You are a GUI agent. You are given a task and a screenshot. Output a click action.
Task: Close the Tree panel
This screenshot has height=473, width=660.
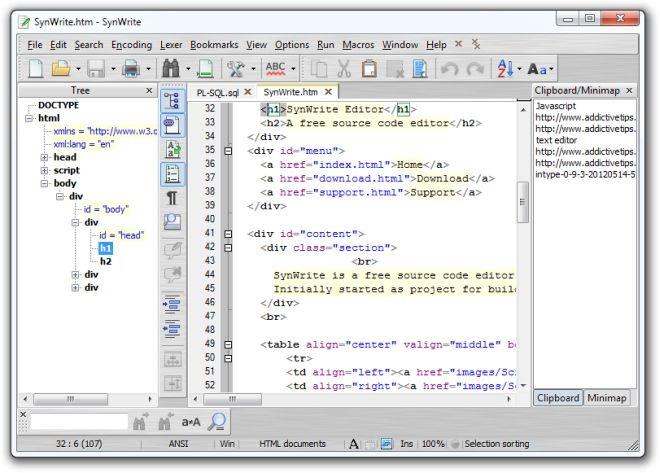(149, 90)
